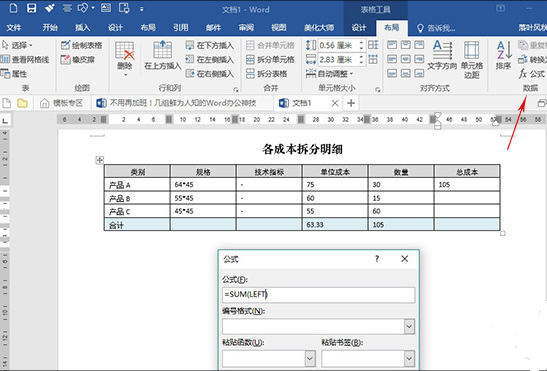Expand the 粘贴函数(U) dropdown
The image size is (547, 371).
pos(310,358)
